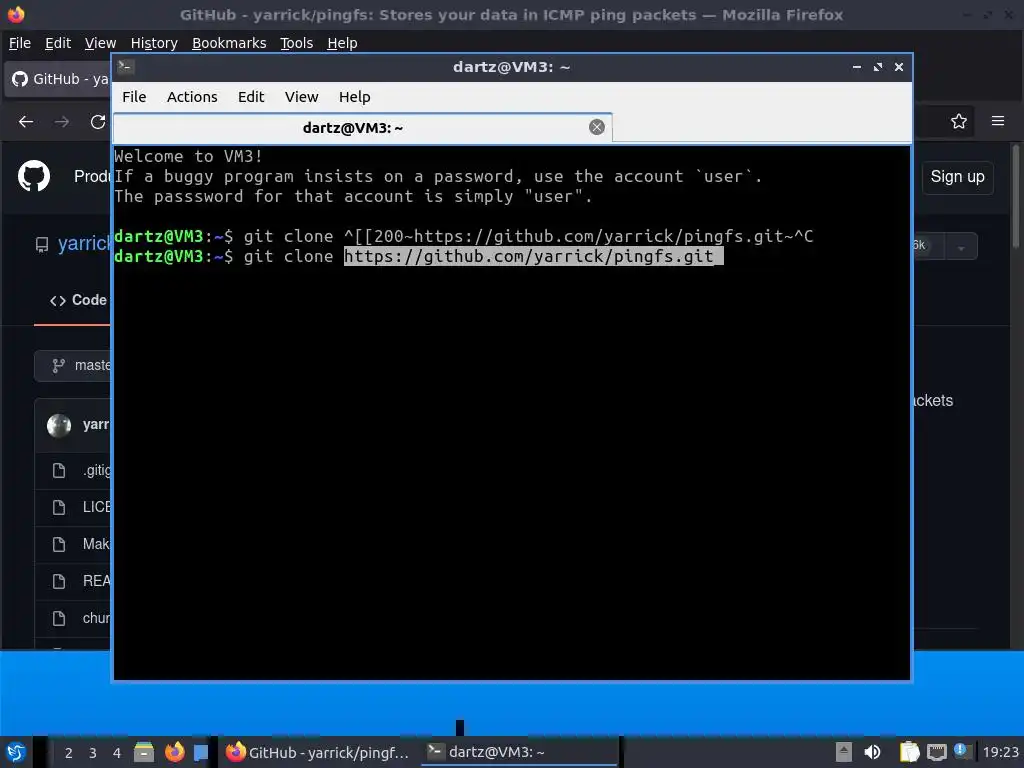Open the Code tab on GitHub
This screenshot has height=768, width=1024.
tap(78, 300)
